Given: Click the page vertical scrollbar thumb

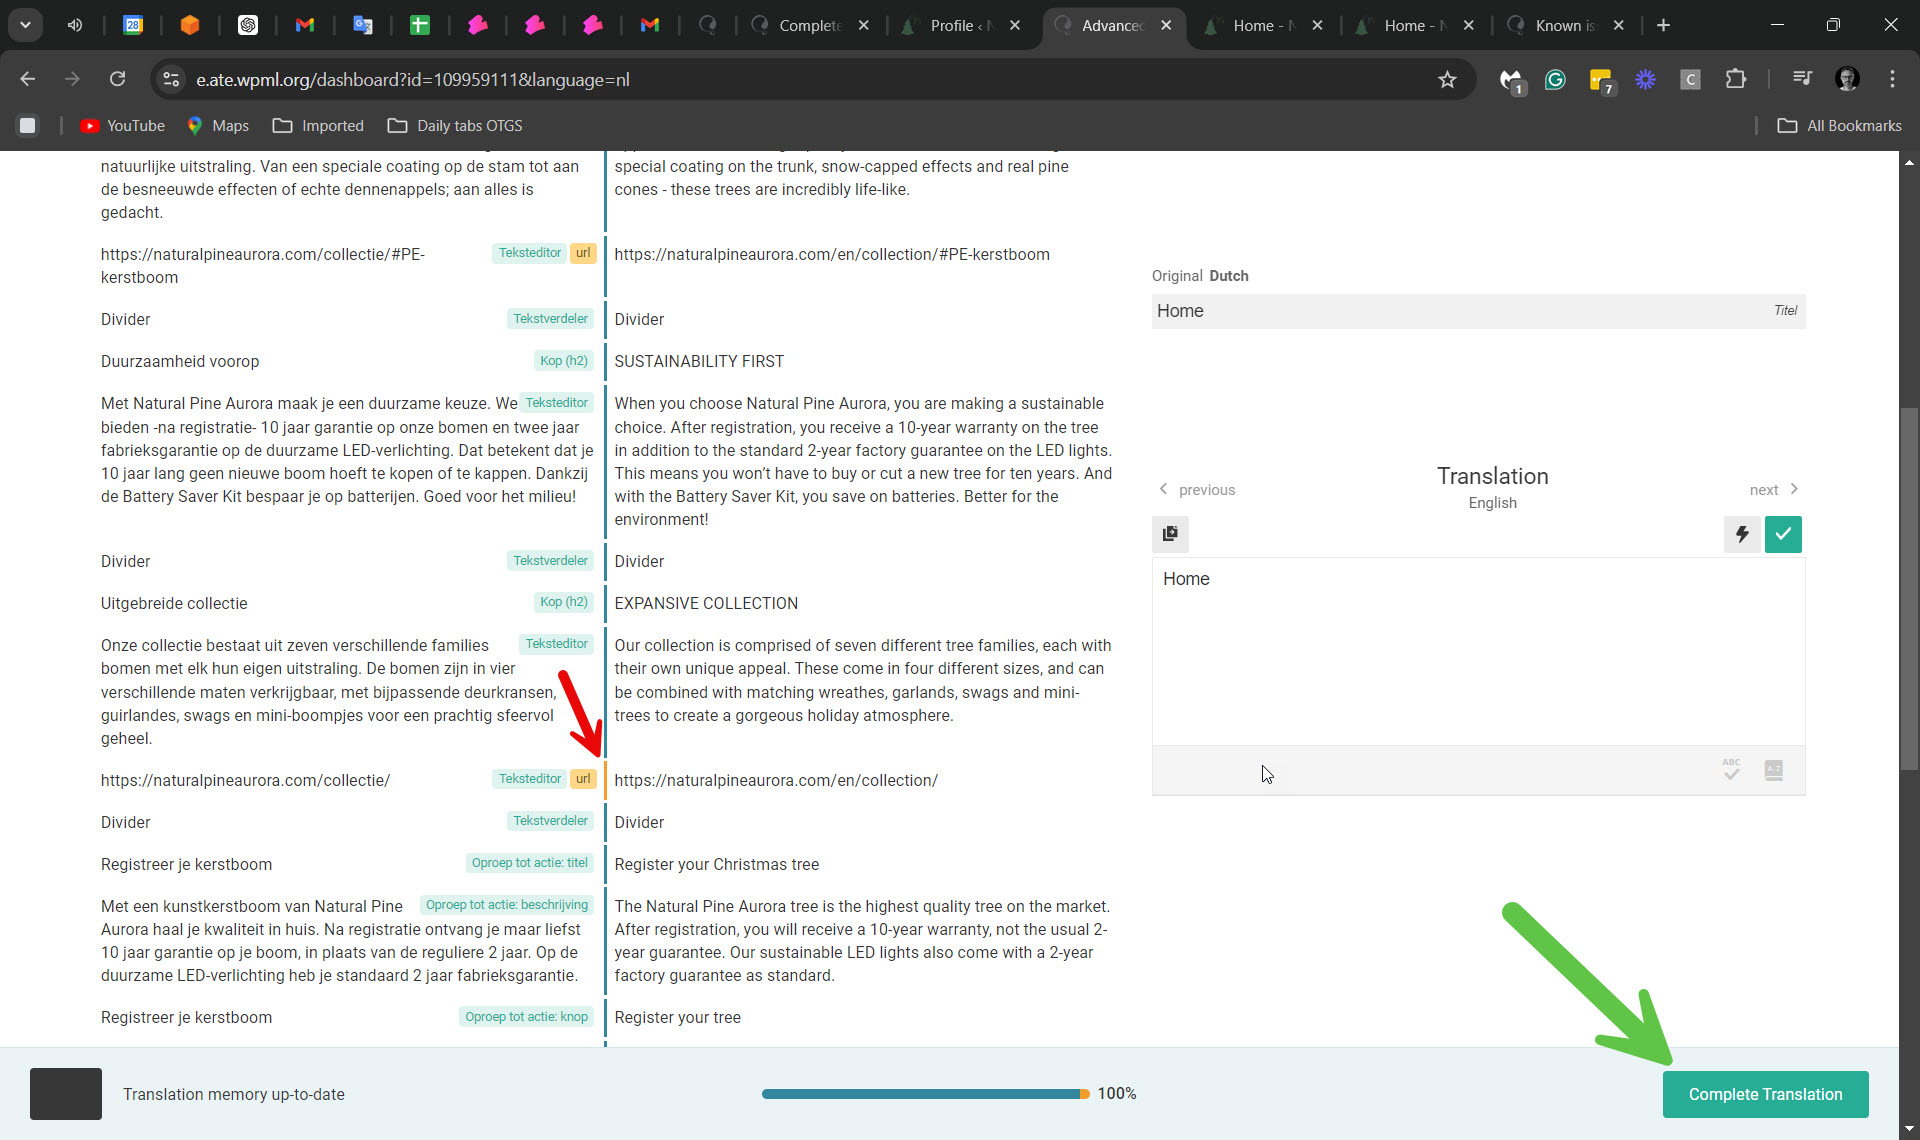Looking at the screenshot, I should pyautogui.click(x=1909, y=588).
